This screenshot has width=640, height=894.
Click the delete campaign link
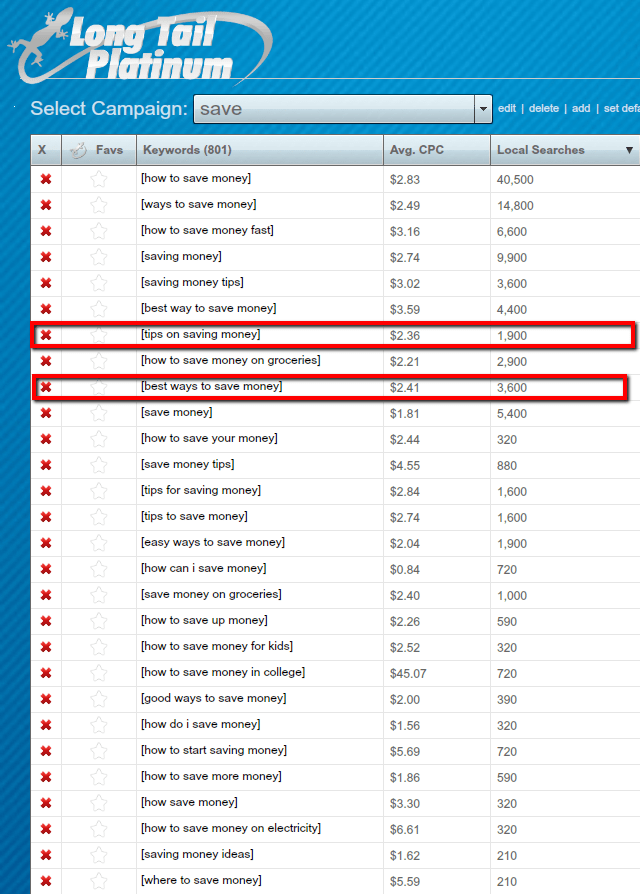(544, 108)
